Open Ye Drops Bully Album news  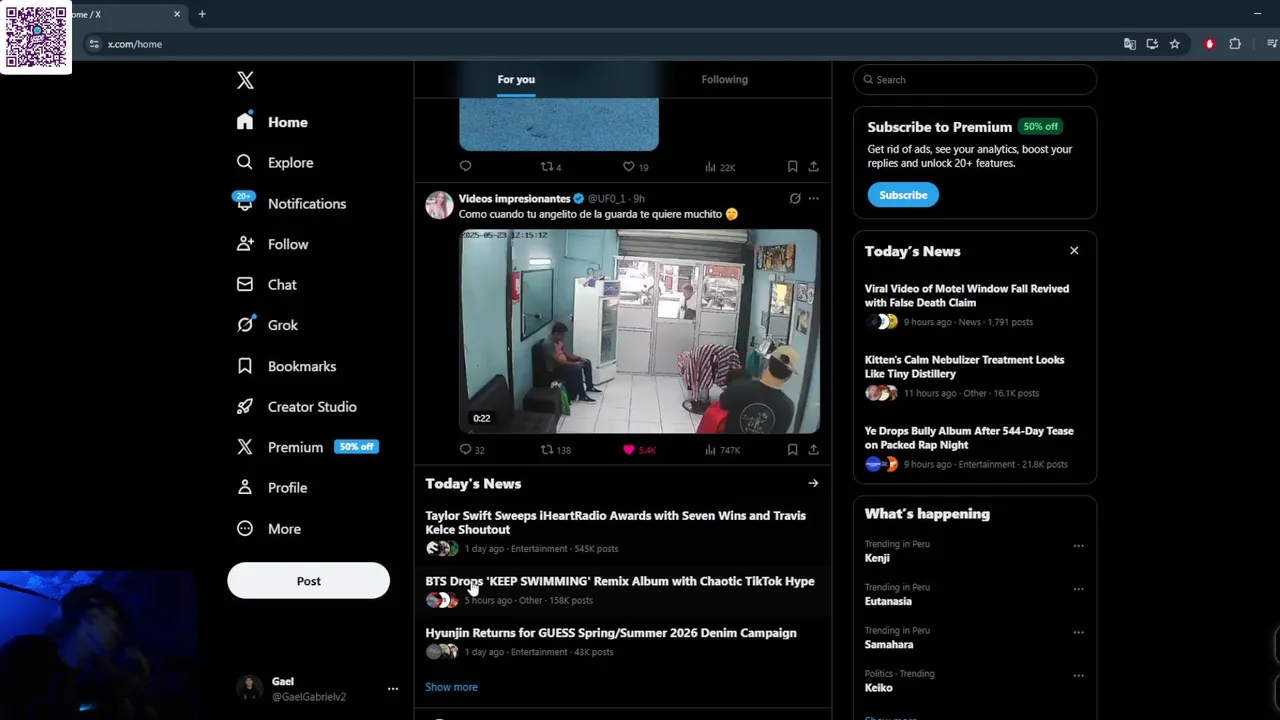click(x=969, y=438)
